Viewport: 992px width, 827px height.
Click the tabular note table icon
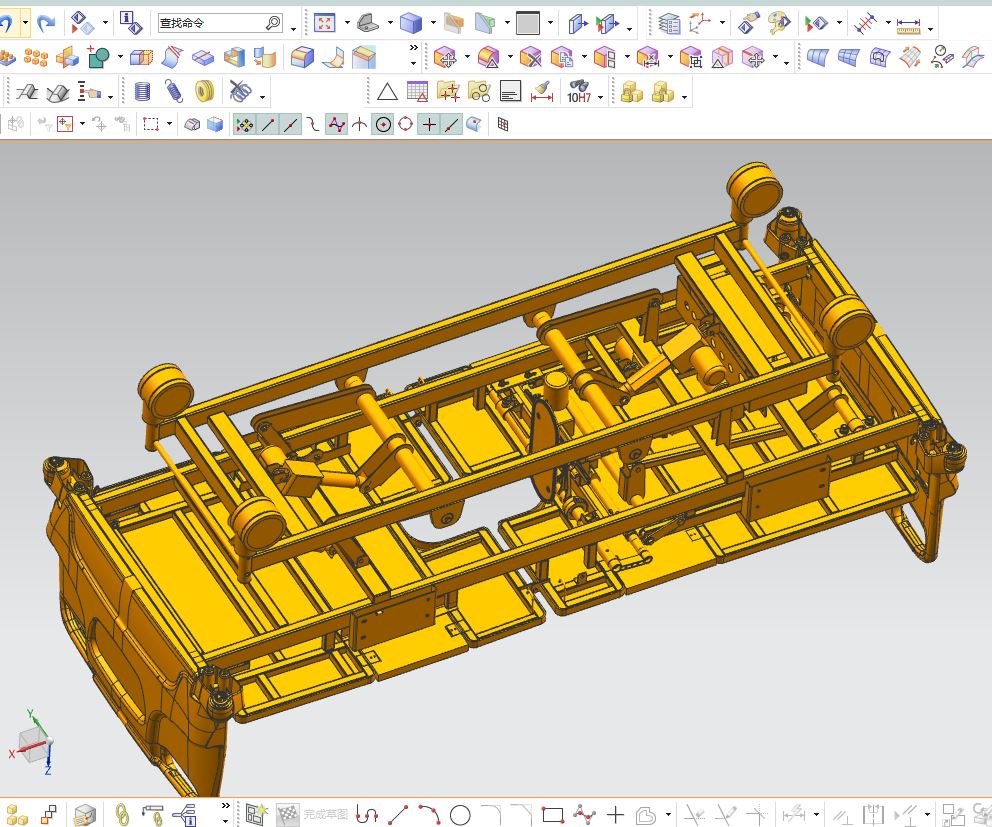417,92
